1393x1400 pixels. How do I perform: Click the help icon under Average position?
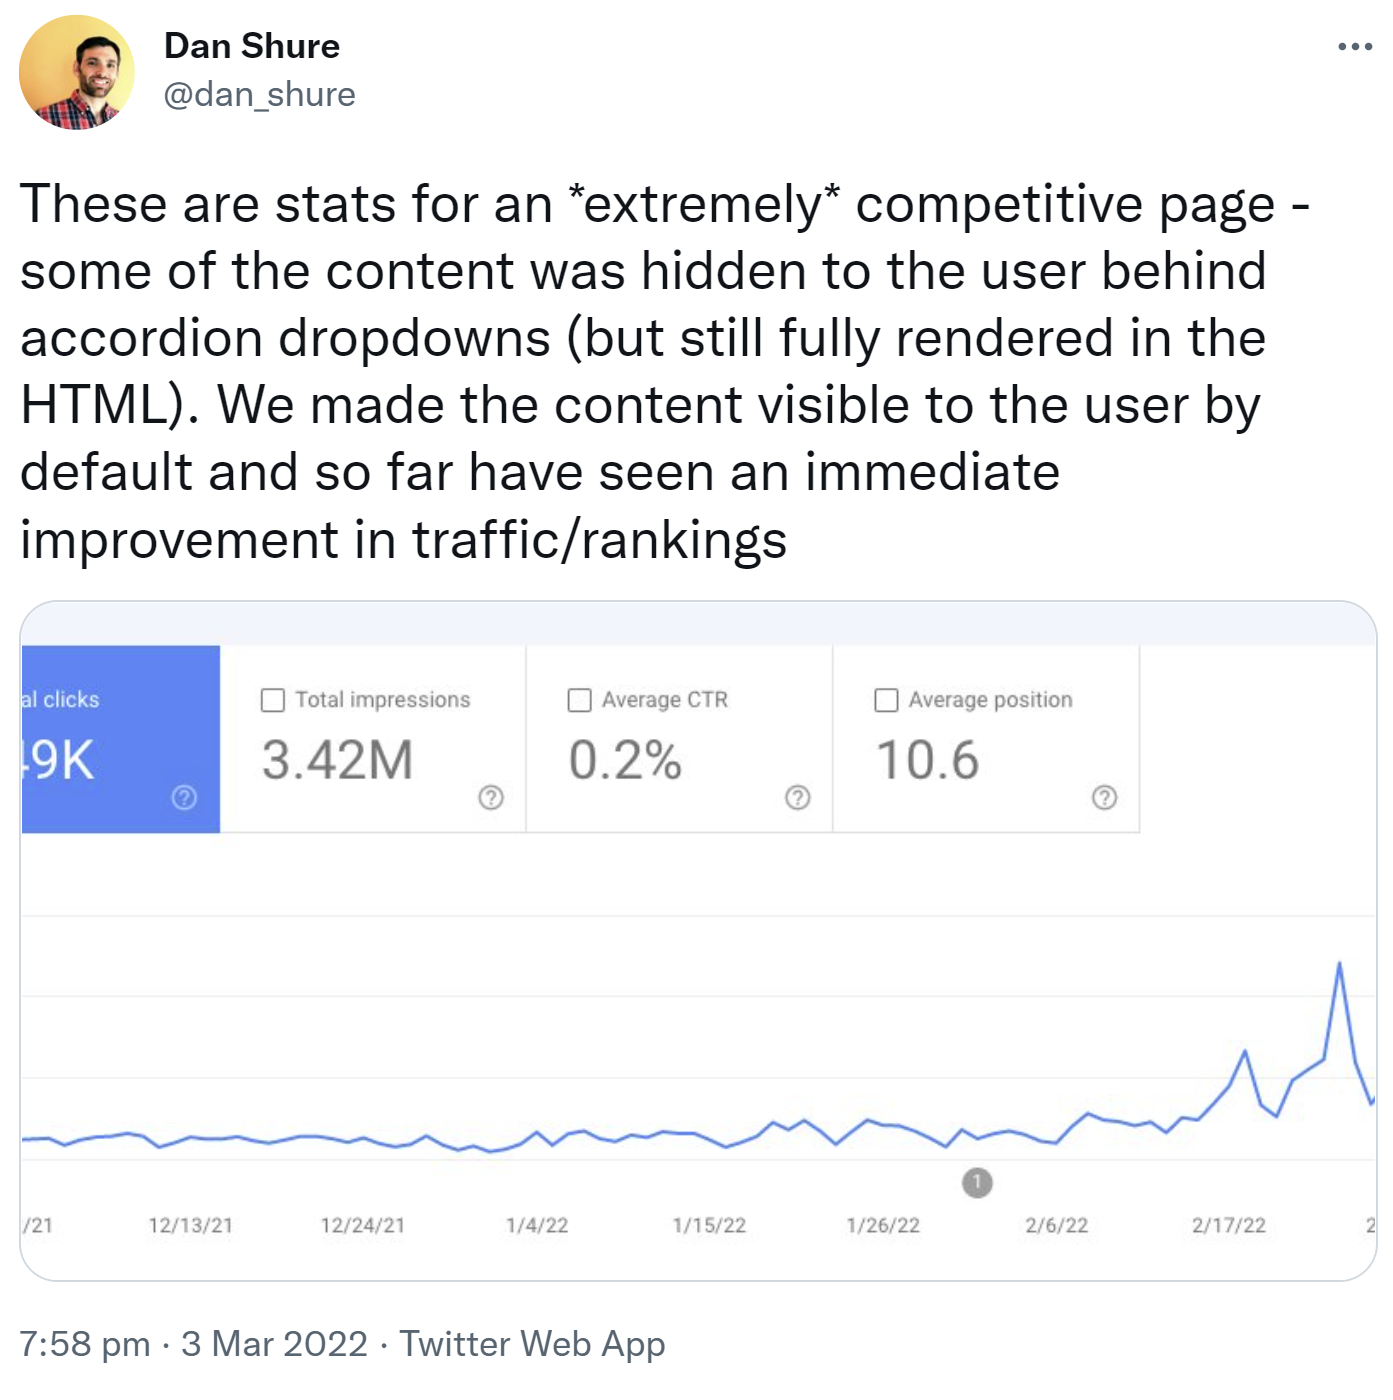[x=1104, y=798]
